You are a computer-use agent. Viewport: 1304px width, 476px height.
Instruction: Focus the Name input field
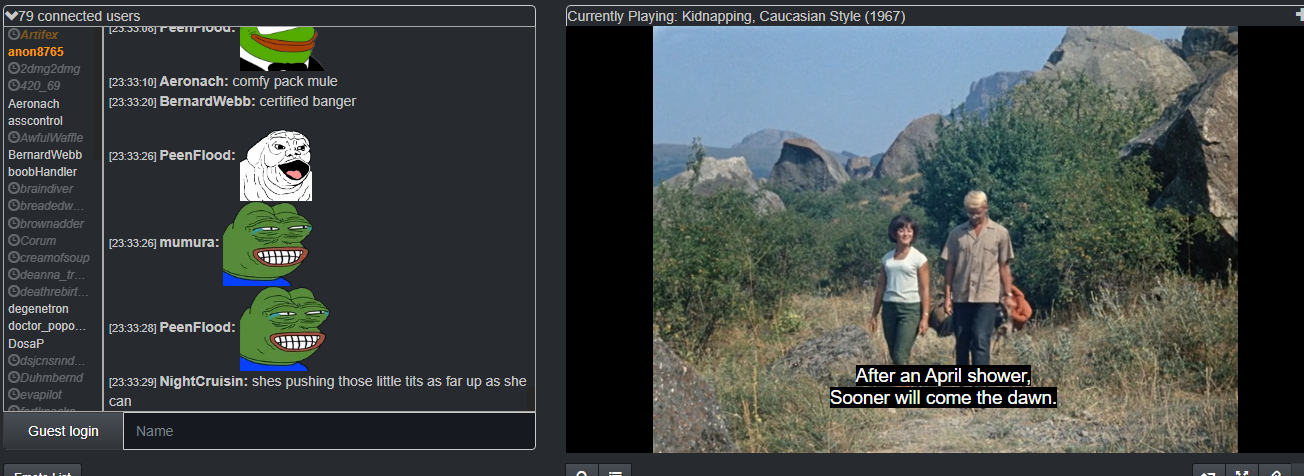329,431
